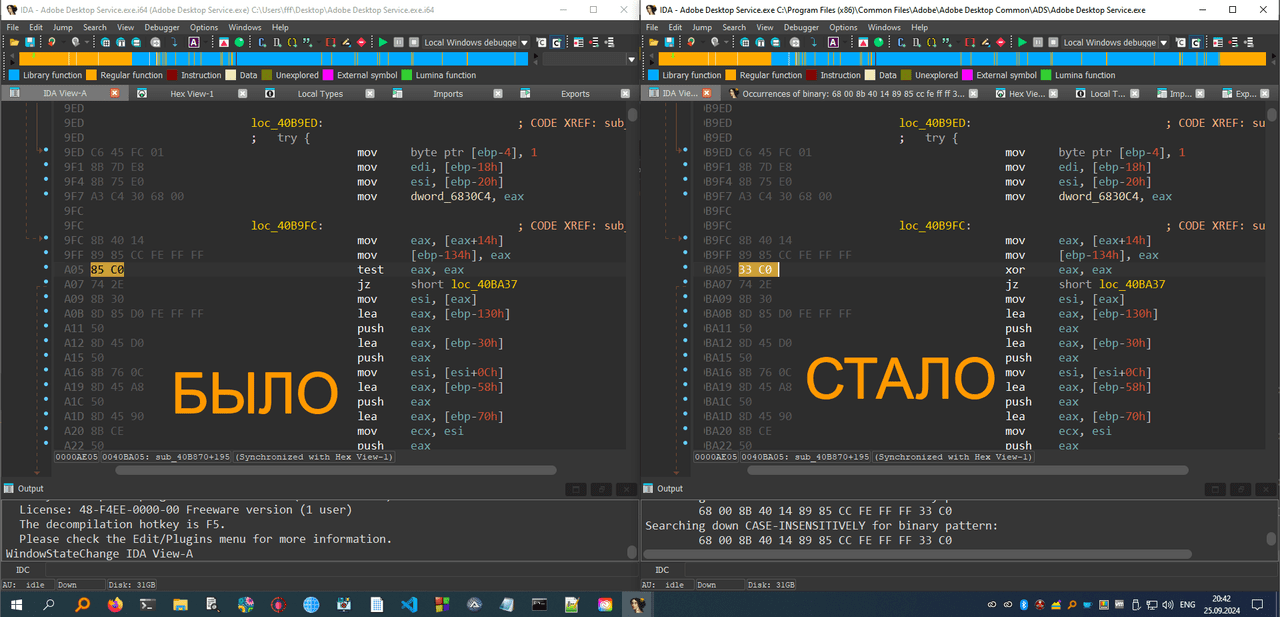Viewport: 1280px width, 617px height.
Task: Open the navigation band dropdown arrow in the left window
Action: [x=631, y=60]
